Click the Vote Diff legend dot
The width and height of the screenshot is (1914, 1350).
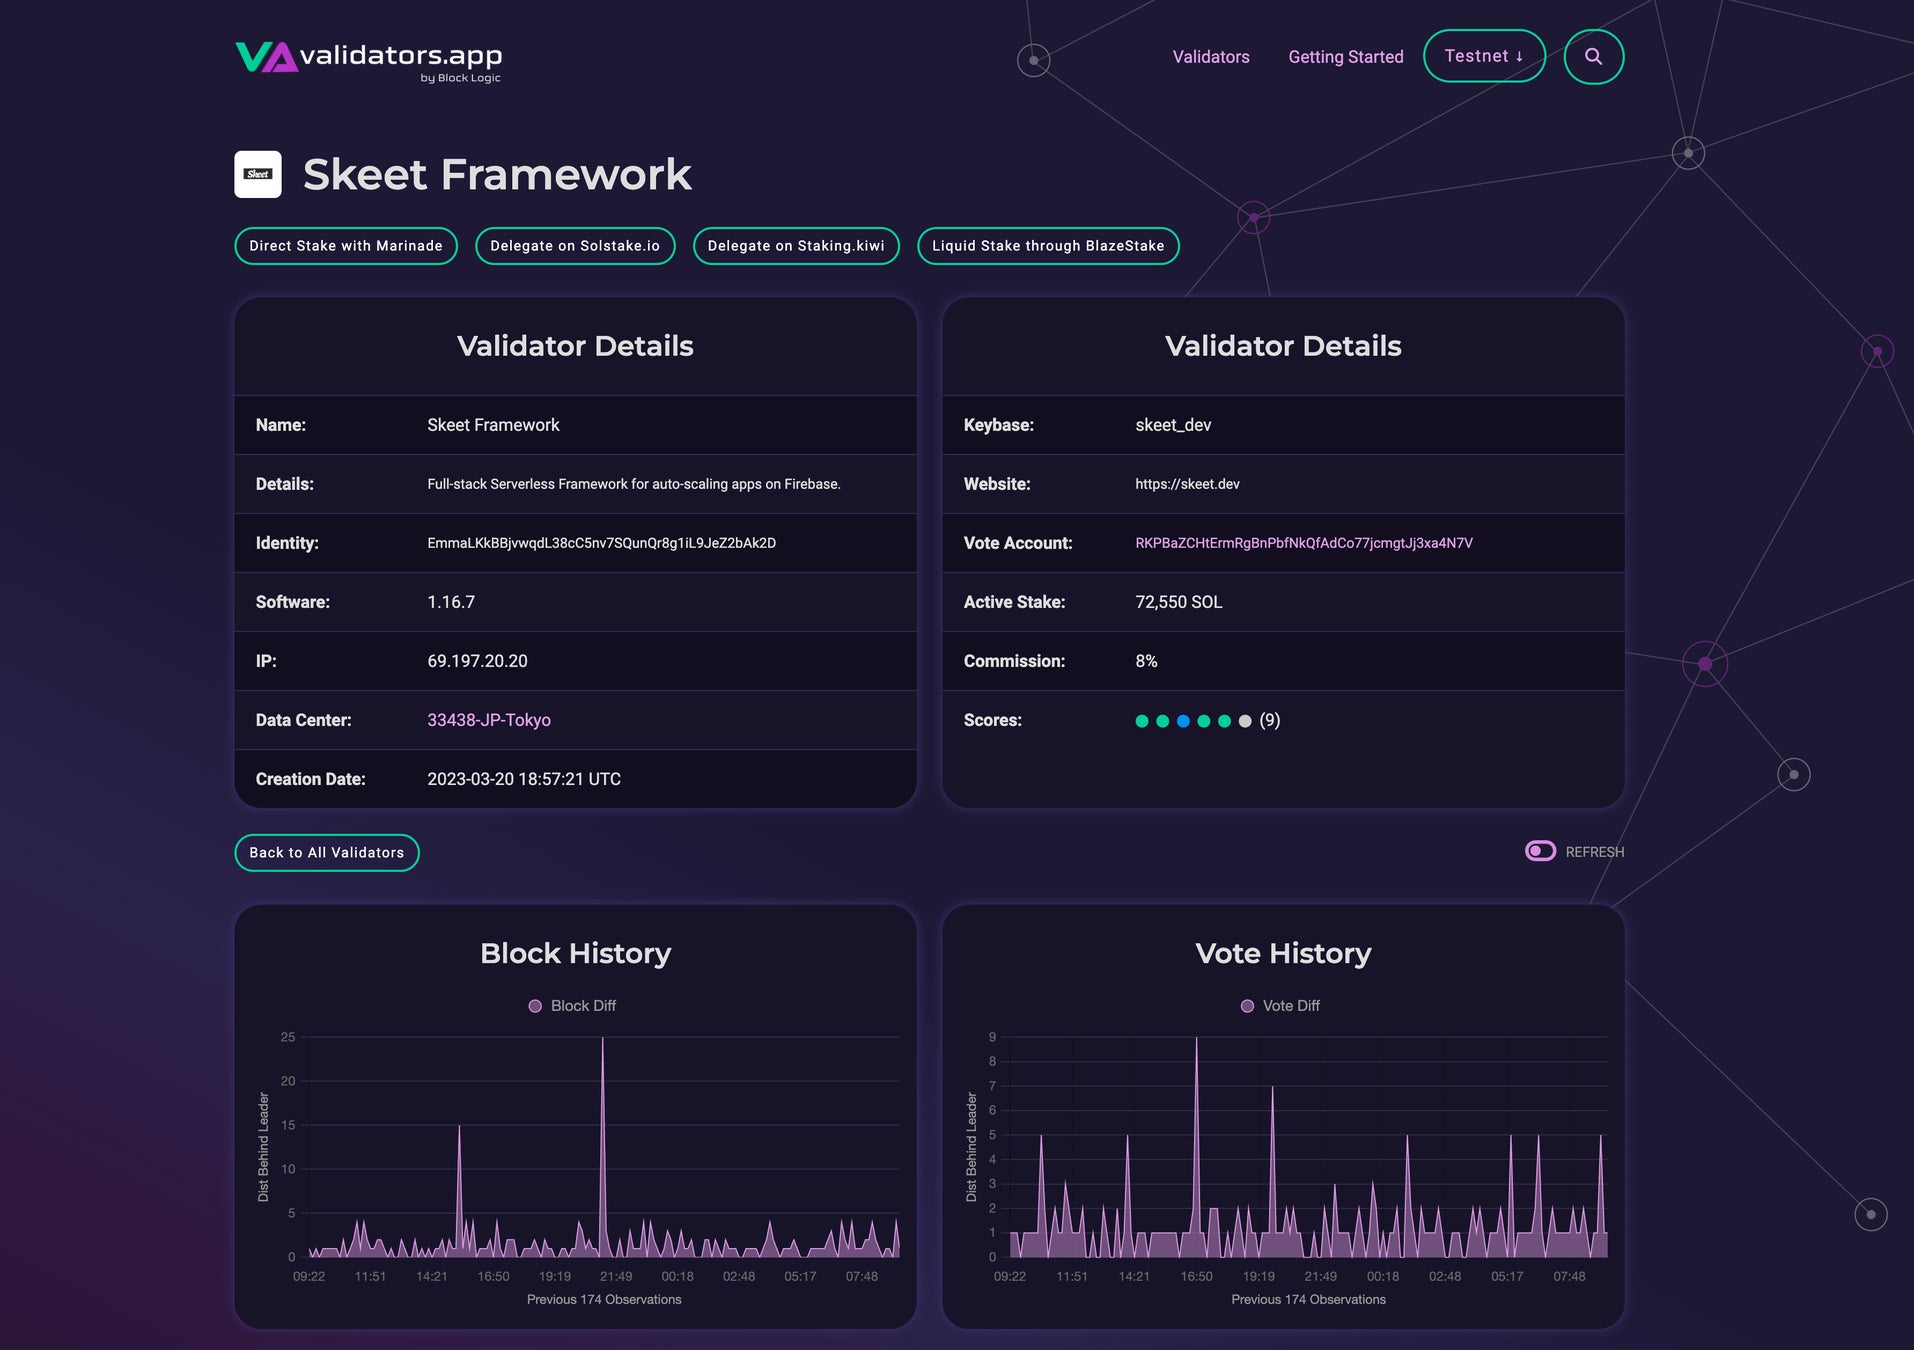tap(1247, 1006)
